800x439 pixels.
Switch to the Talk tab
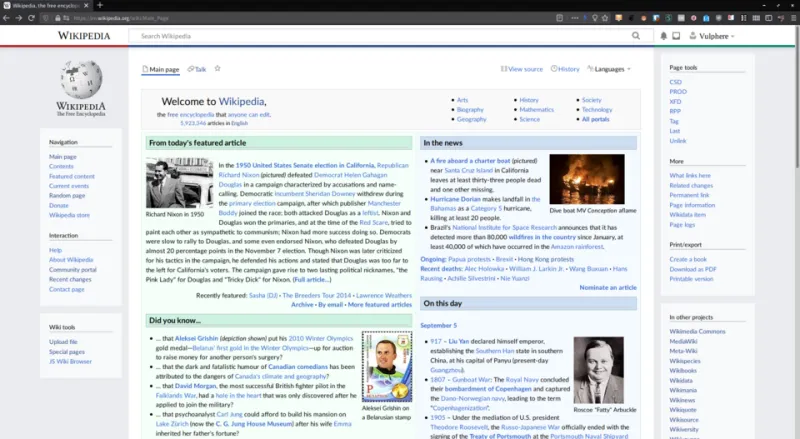pos(197,69)
